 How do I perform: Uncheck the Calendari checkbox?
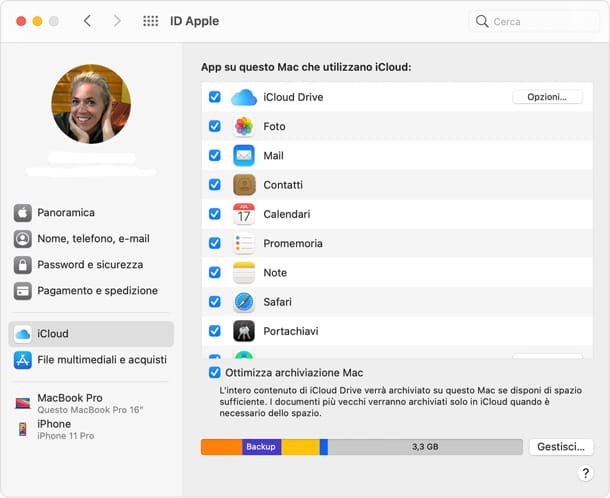tap(215, 214)
